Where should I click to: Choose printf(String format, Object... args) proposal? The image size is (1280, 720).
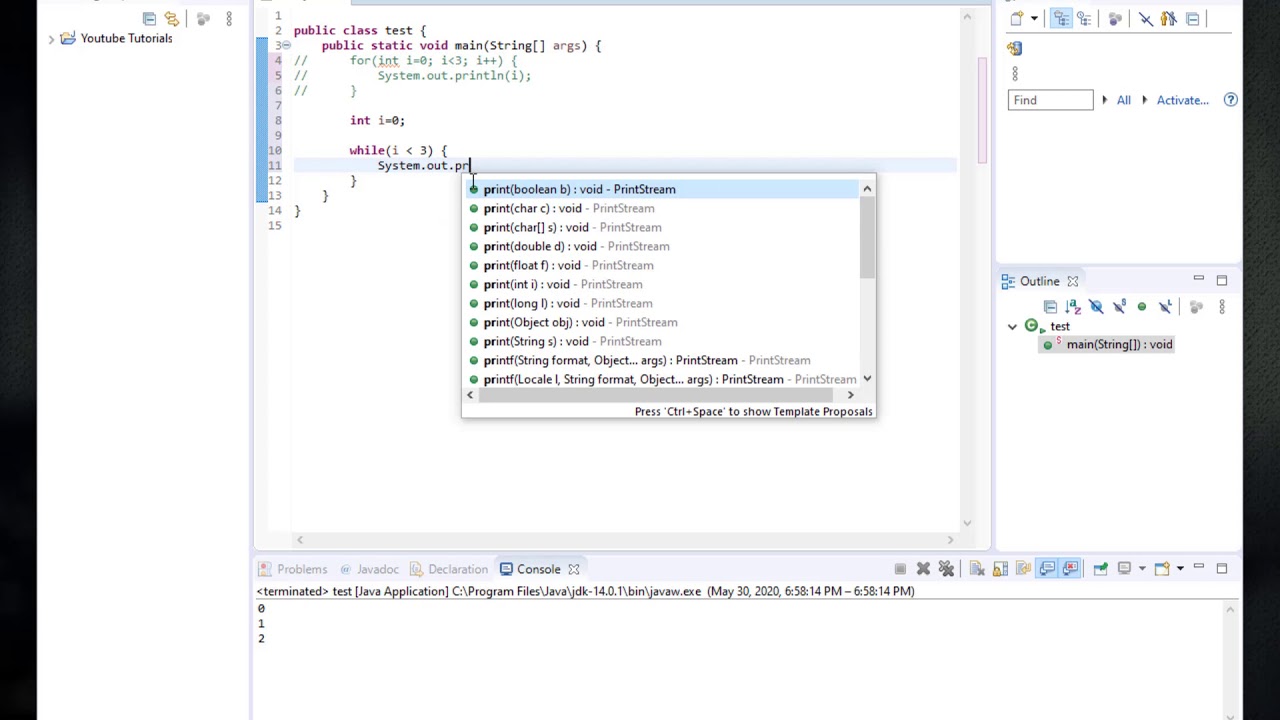point(660,360)
